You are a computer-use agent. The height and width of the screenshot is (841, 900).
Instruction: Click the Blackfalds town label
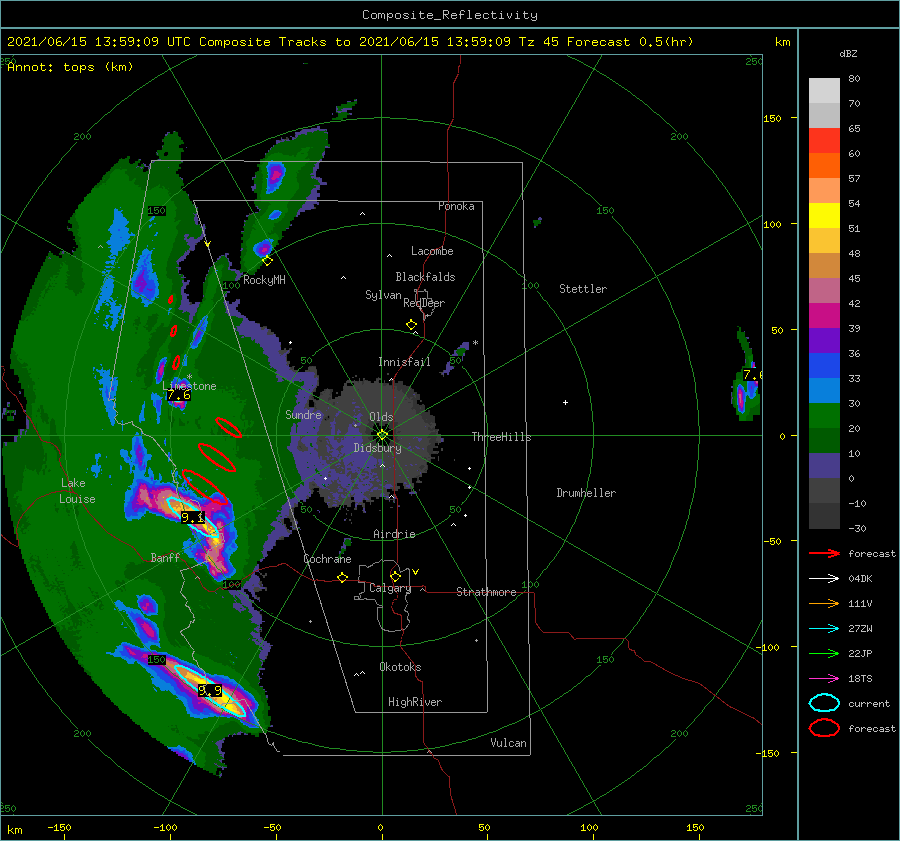[425, 277]
